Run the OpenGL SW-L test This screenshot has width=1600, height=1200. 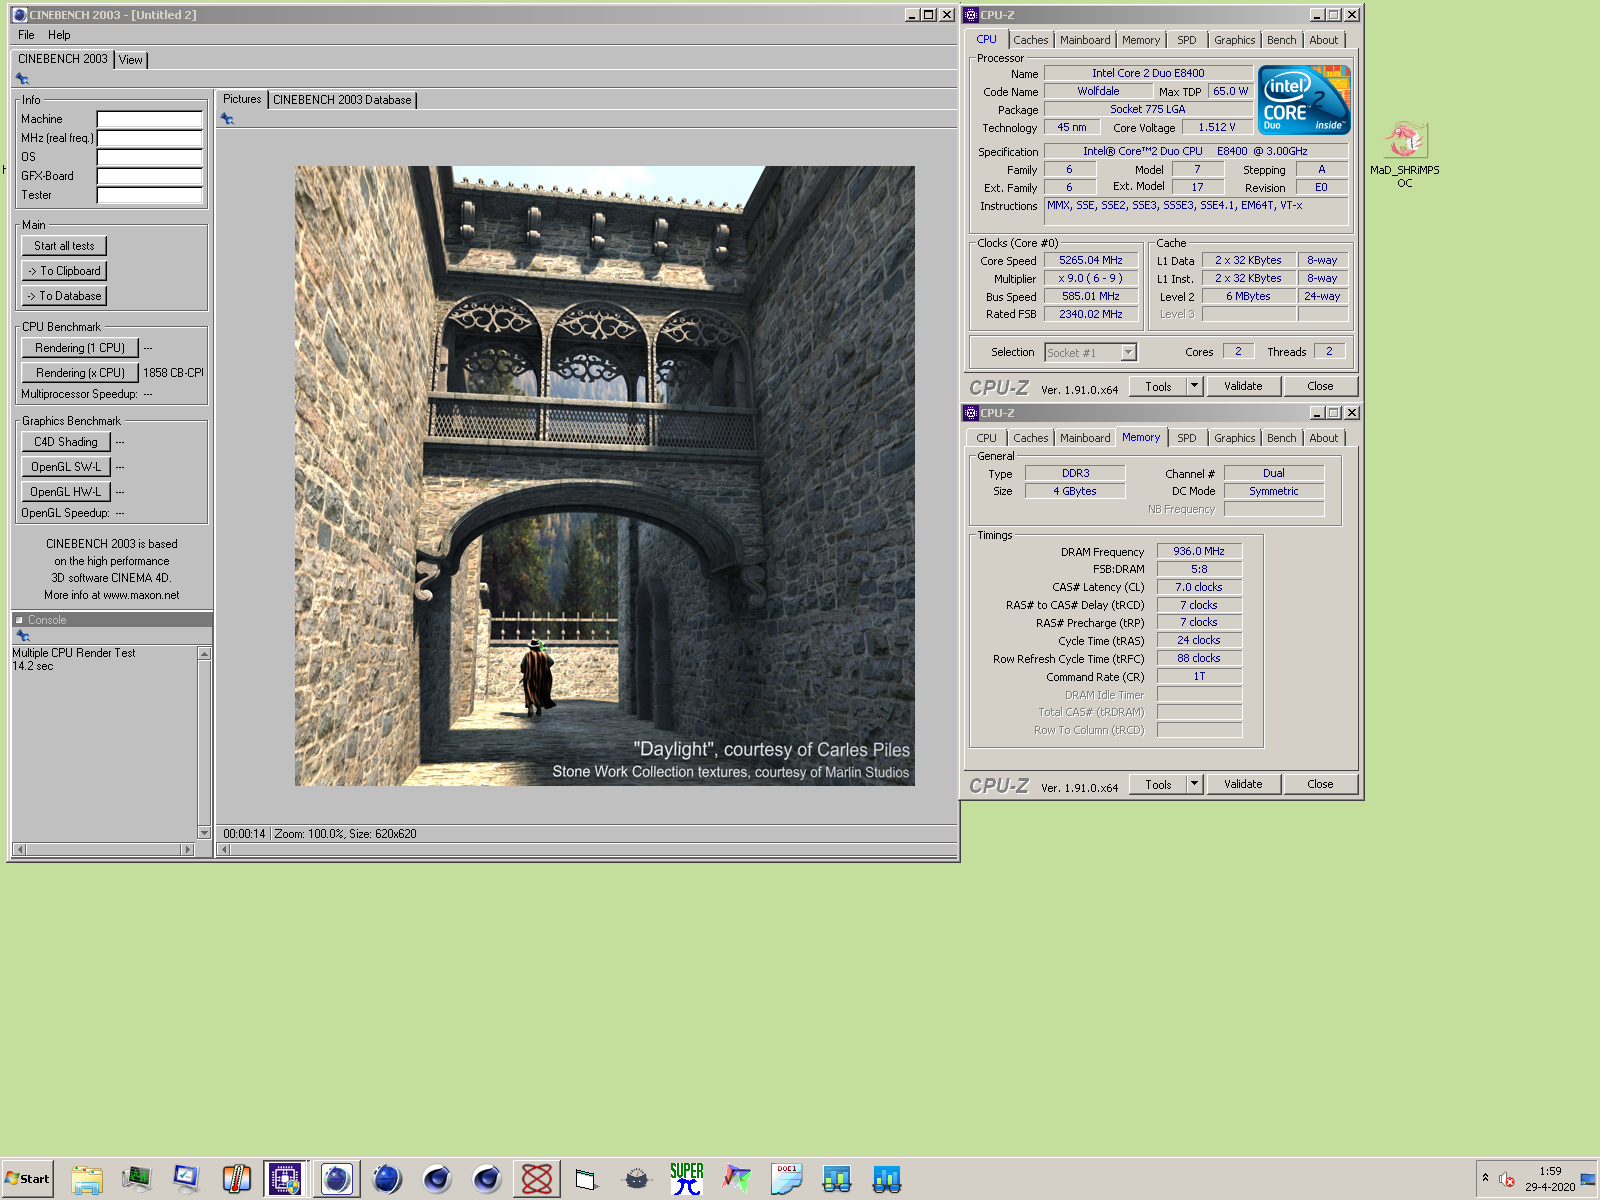click(66, 467)
